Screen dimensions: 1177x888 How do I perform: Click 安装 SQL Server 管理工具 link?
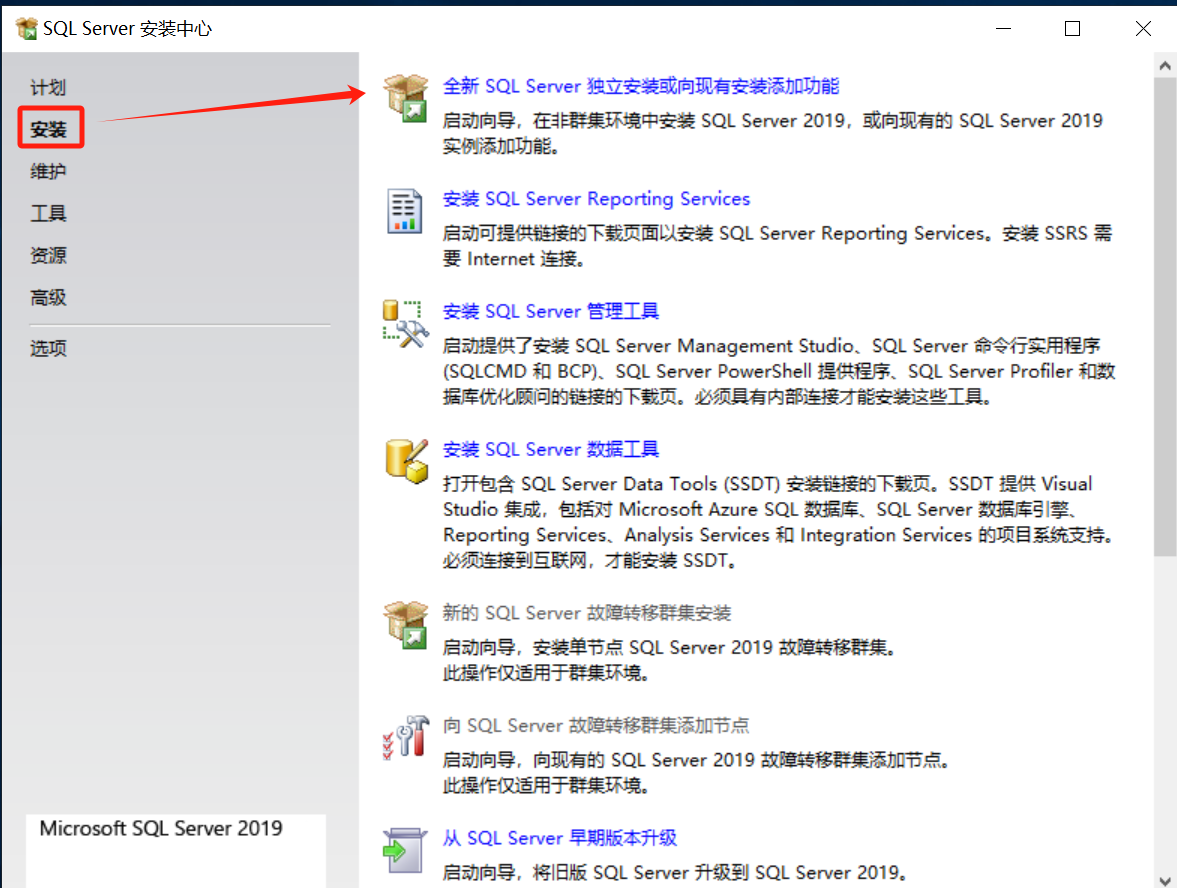(x=551, y=311)
